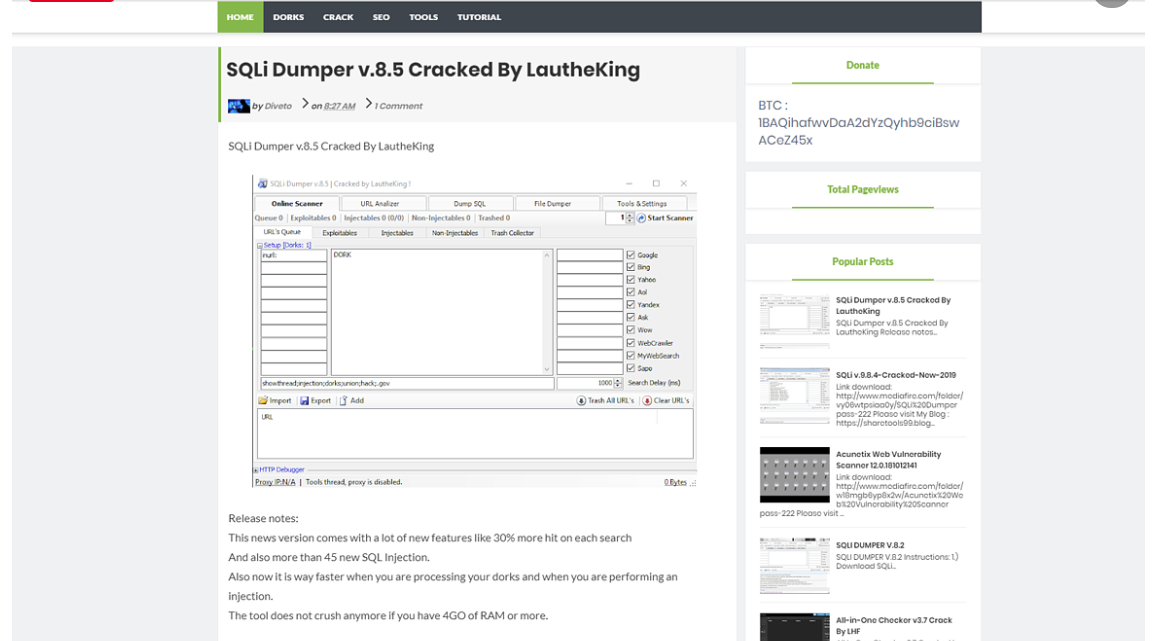Click the SQLi Dumper title bar app icon
Viewport: 1162px width, 641px height.
263,184
